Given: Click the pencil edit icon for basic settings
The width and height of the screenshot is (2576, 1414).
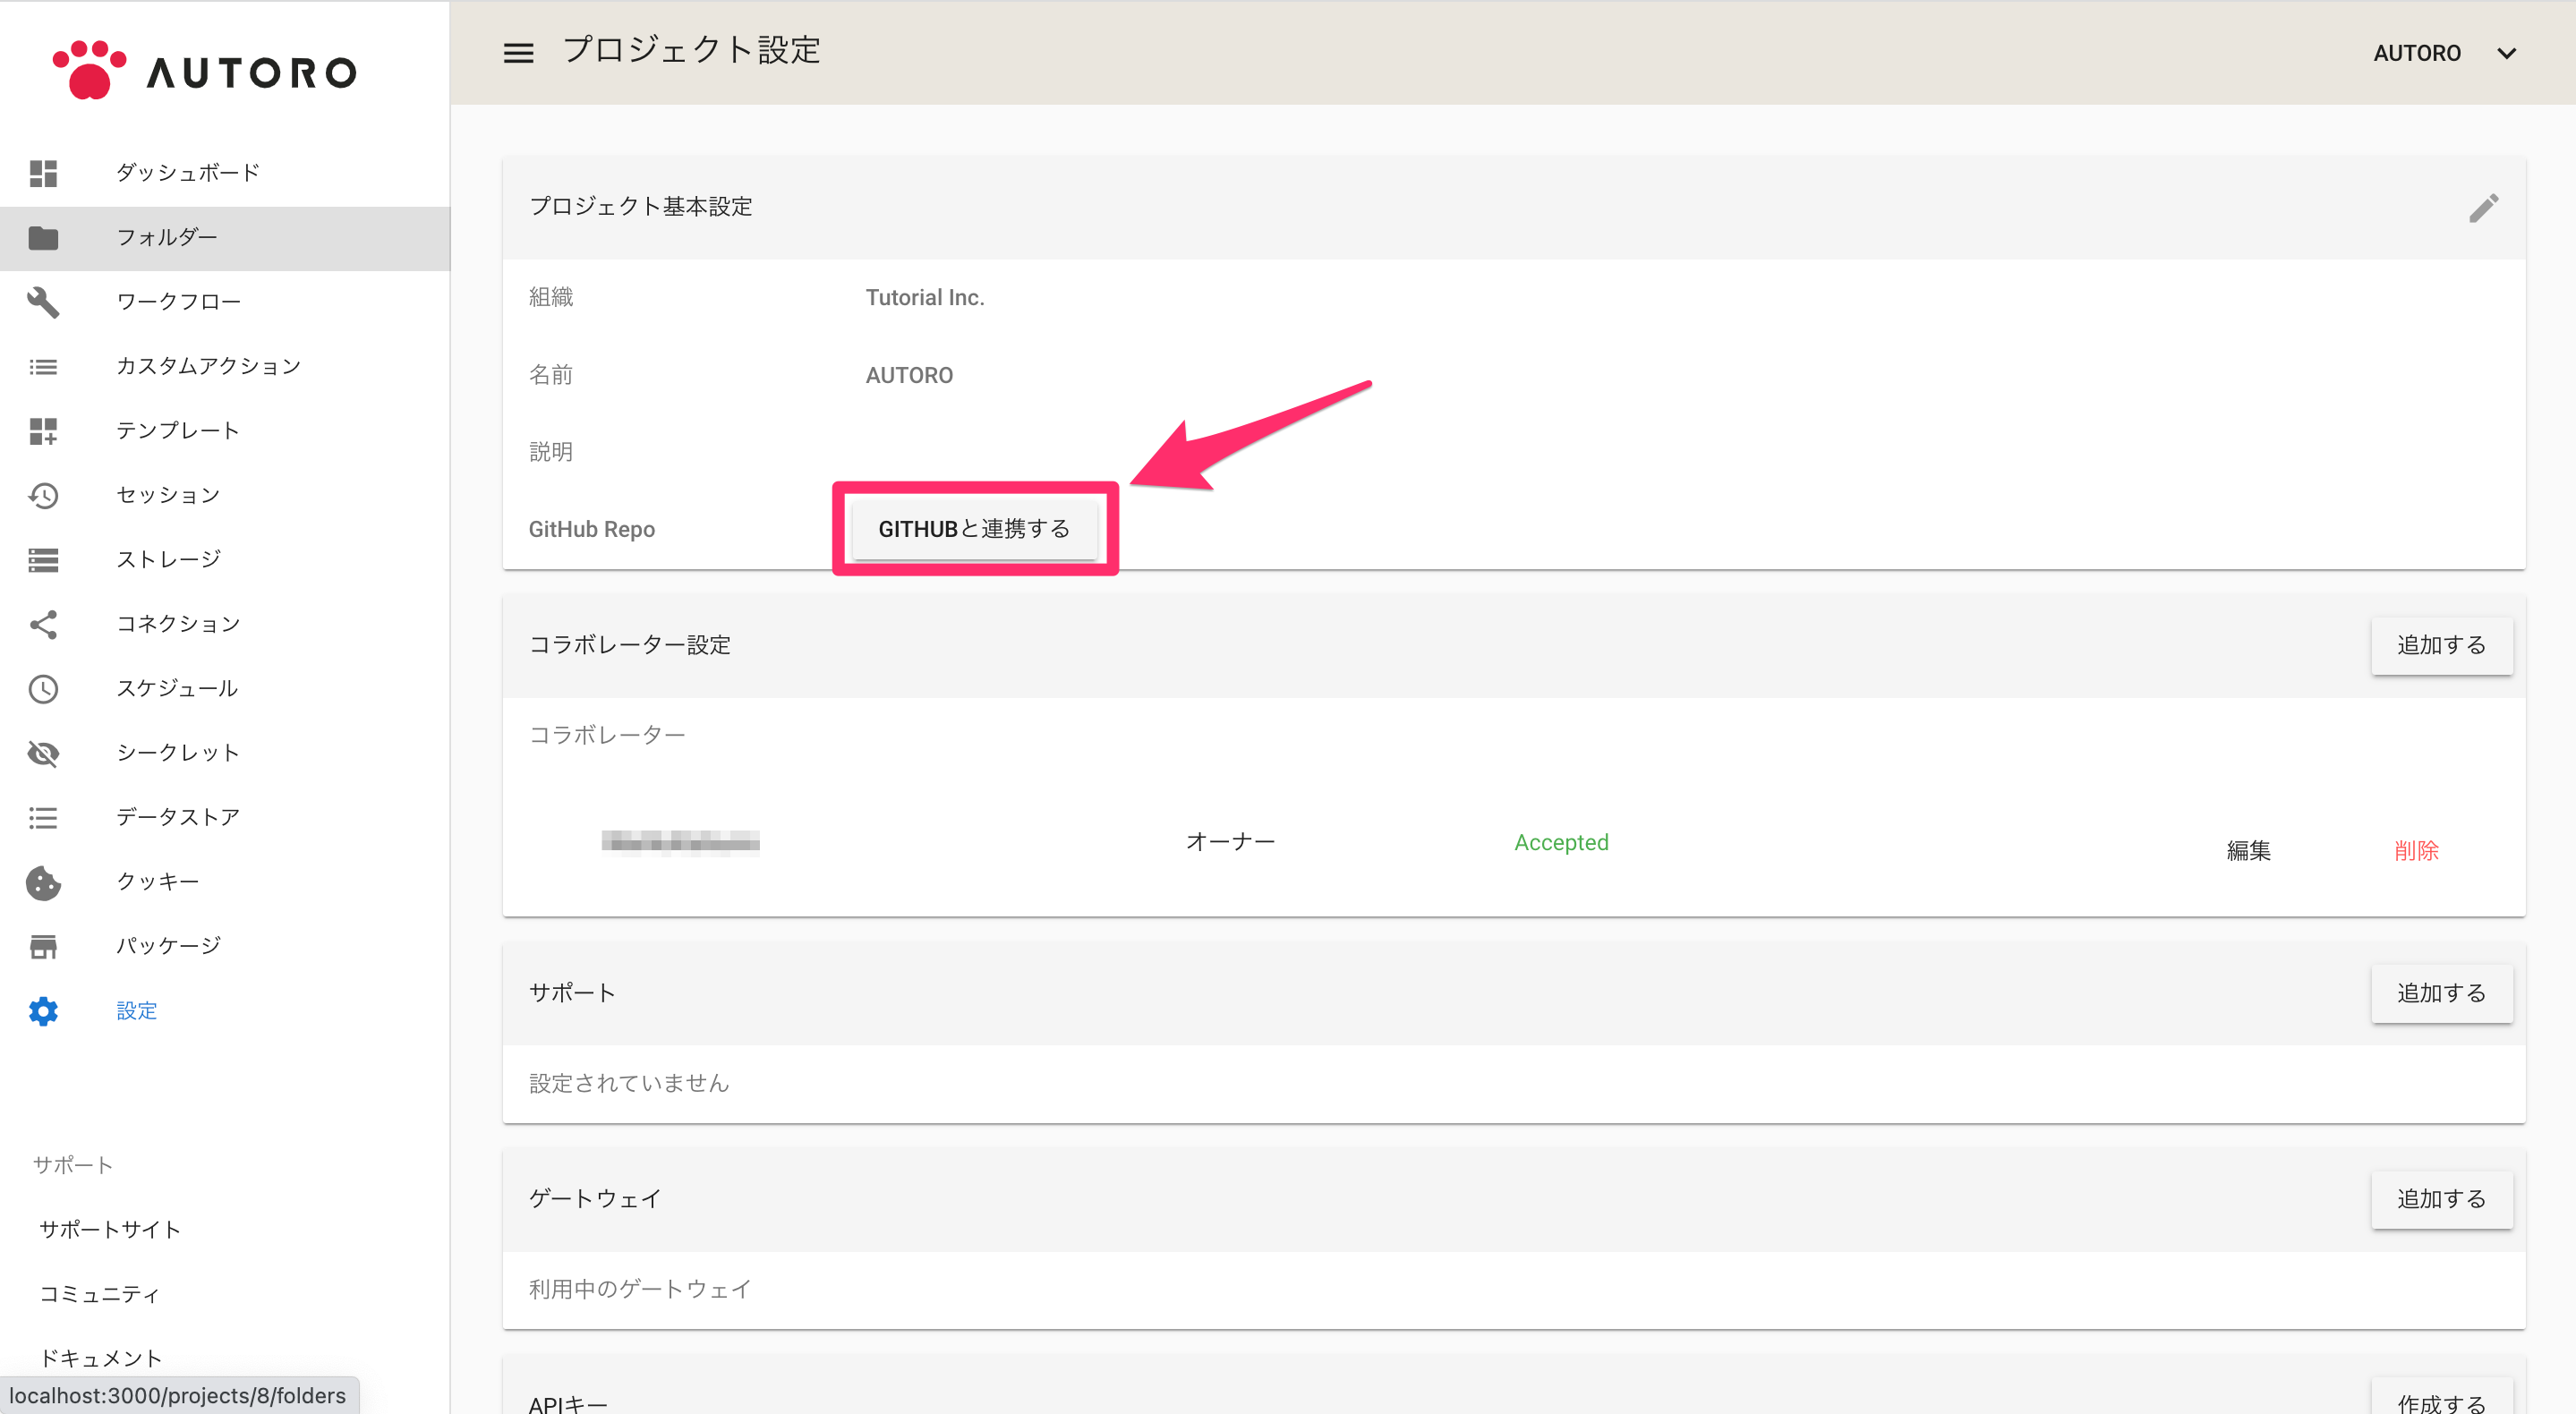Looking at the screenshot, I should 2483,208.
